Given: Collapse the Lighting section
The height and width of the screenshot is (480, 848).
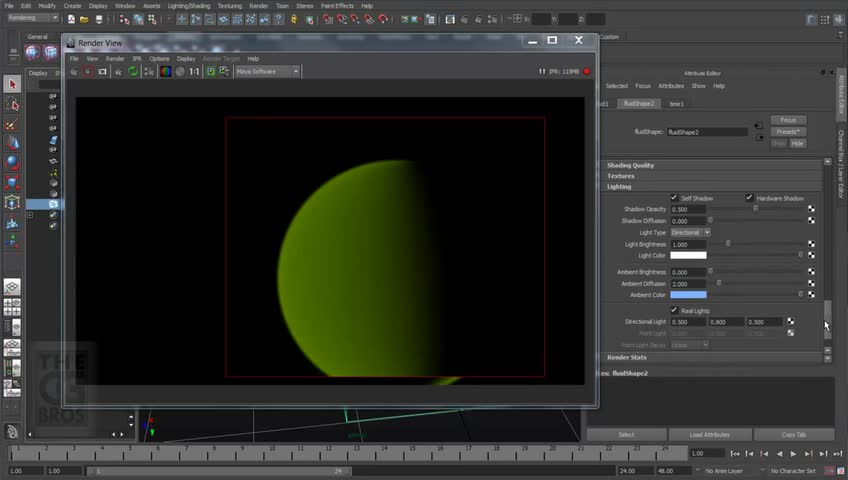Looking at the screenshot, I should 619,187.
